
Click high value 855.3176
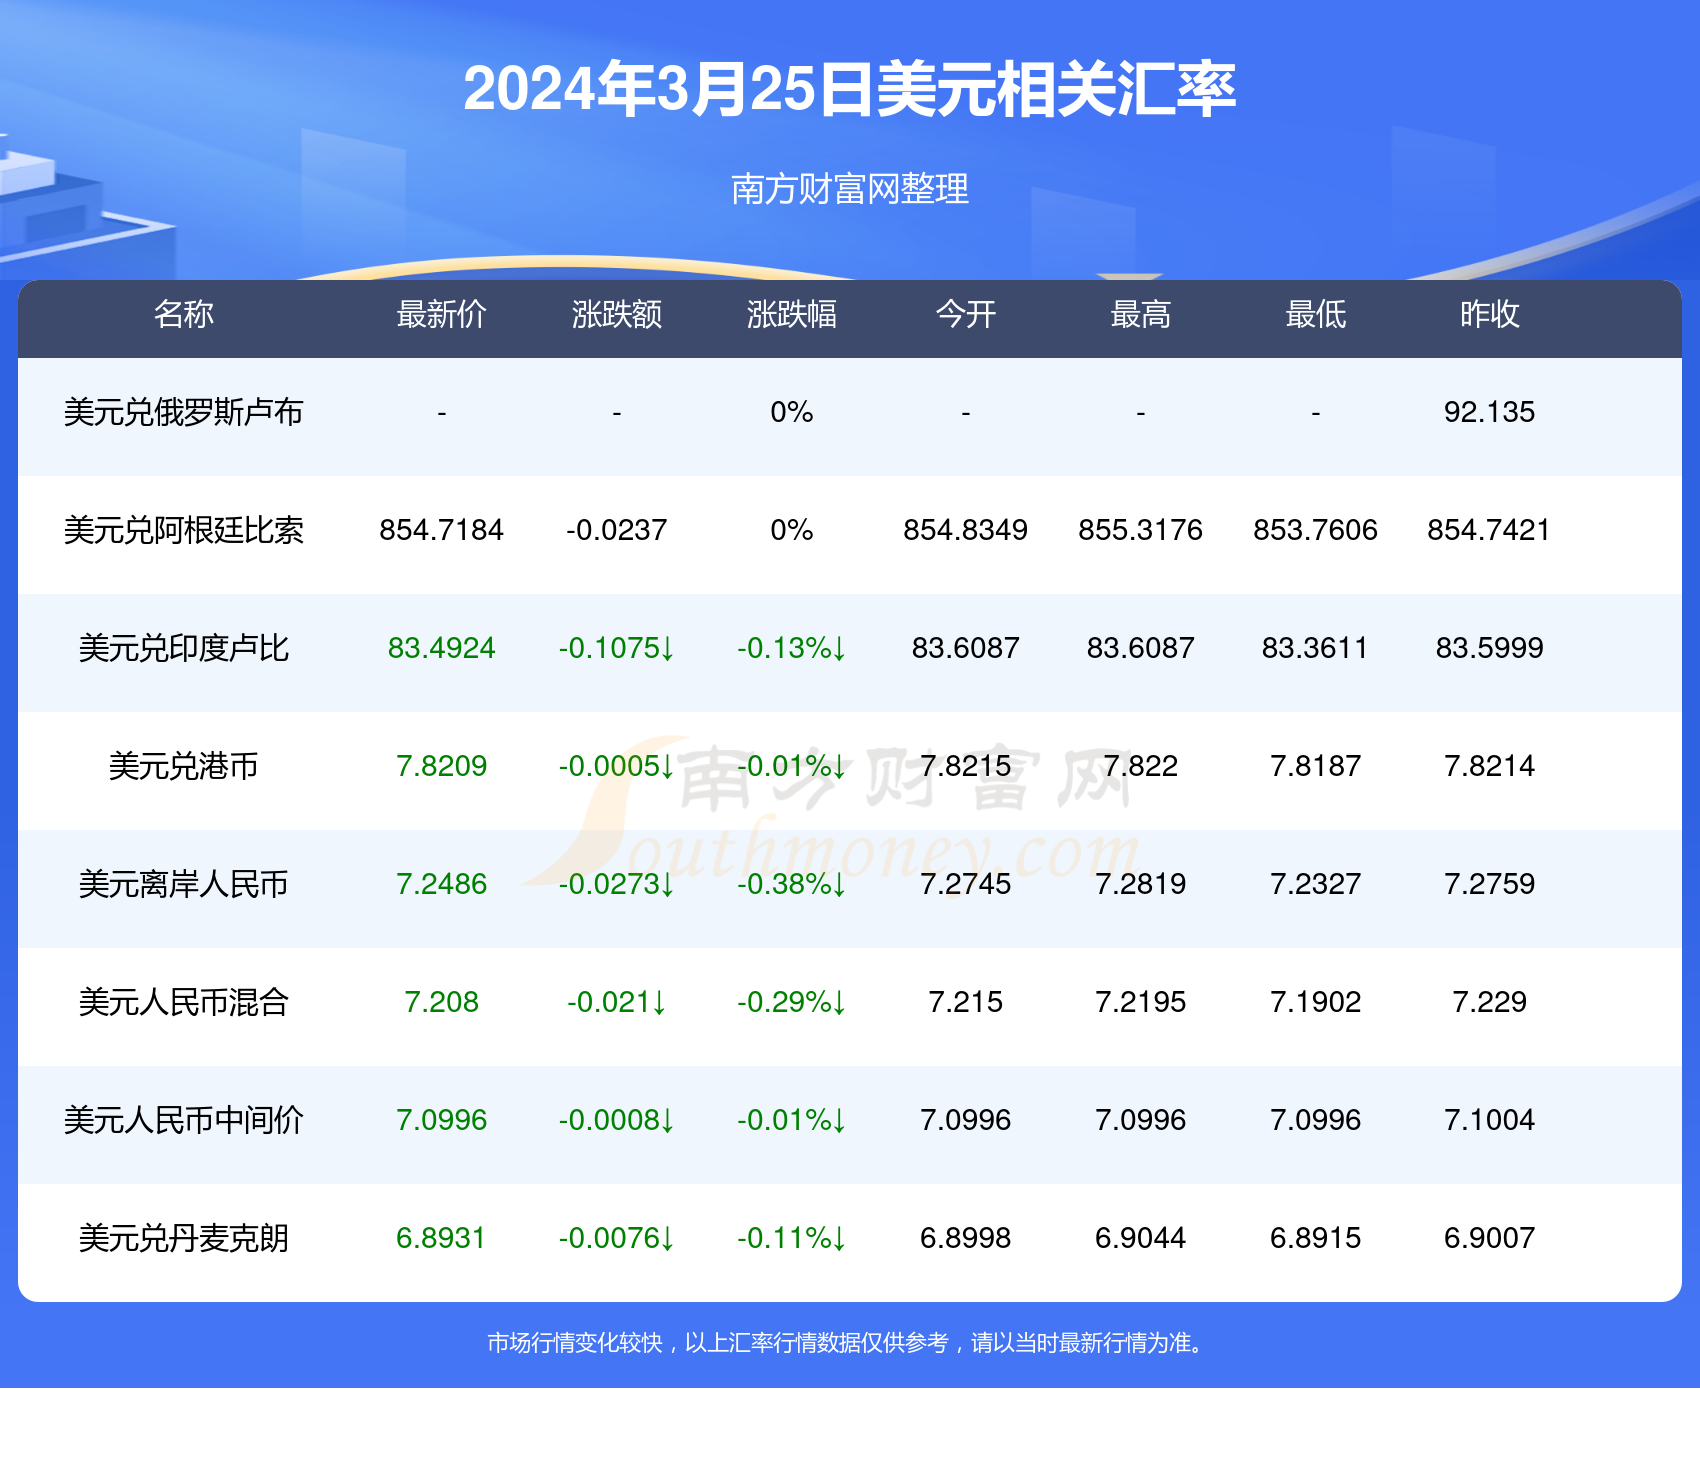[1141, 530]
